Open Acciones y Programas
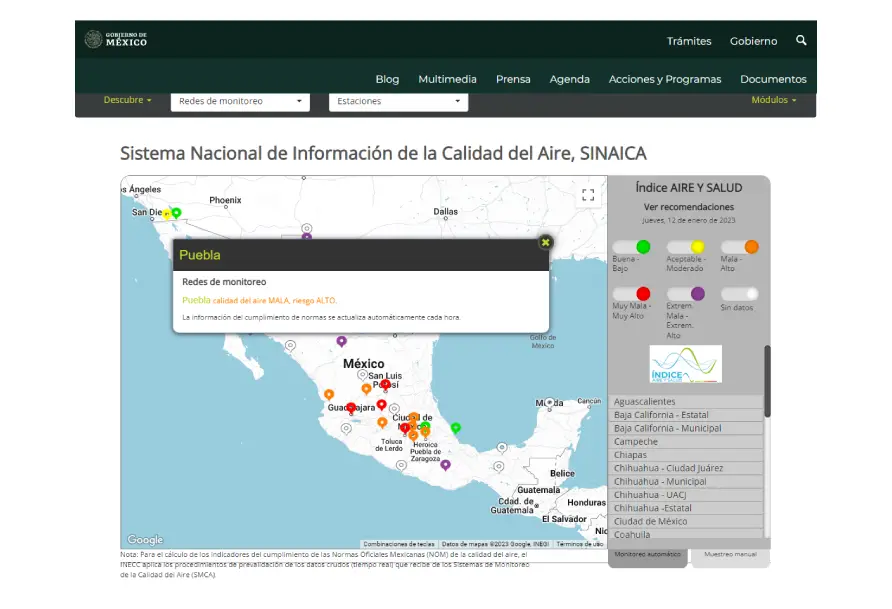 (x=665, y=79)
